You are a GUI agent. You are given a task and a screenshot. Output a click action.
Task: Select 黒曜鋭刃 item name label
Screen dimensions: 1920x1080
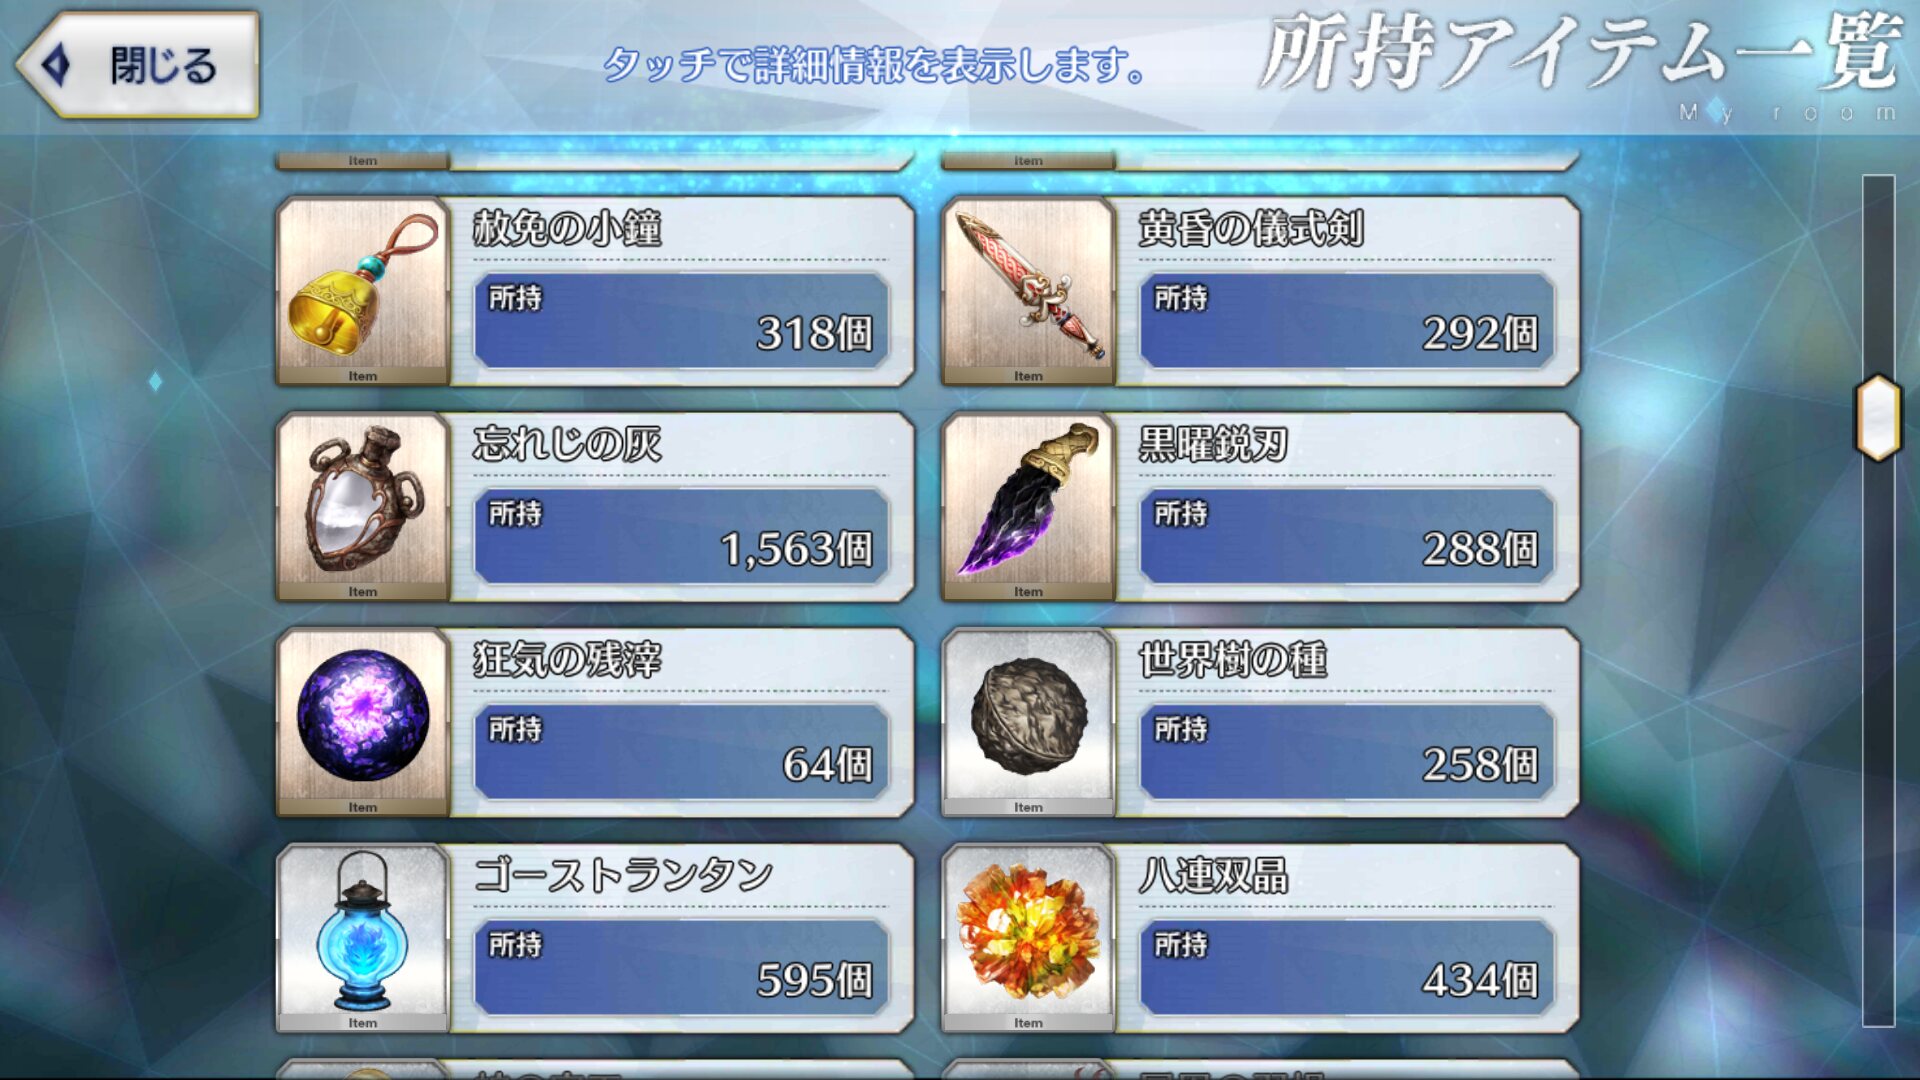pos(1213,443)
